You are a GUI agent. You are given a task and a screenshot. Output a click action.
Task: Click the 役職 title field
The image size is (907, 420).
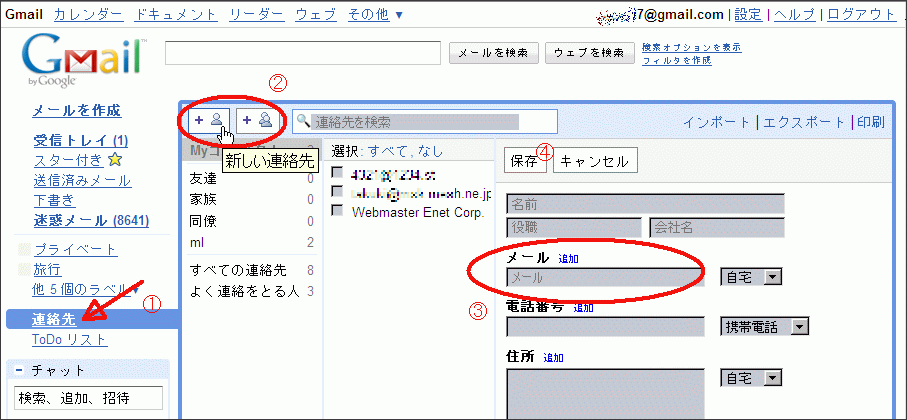click(574, 227)
